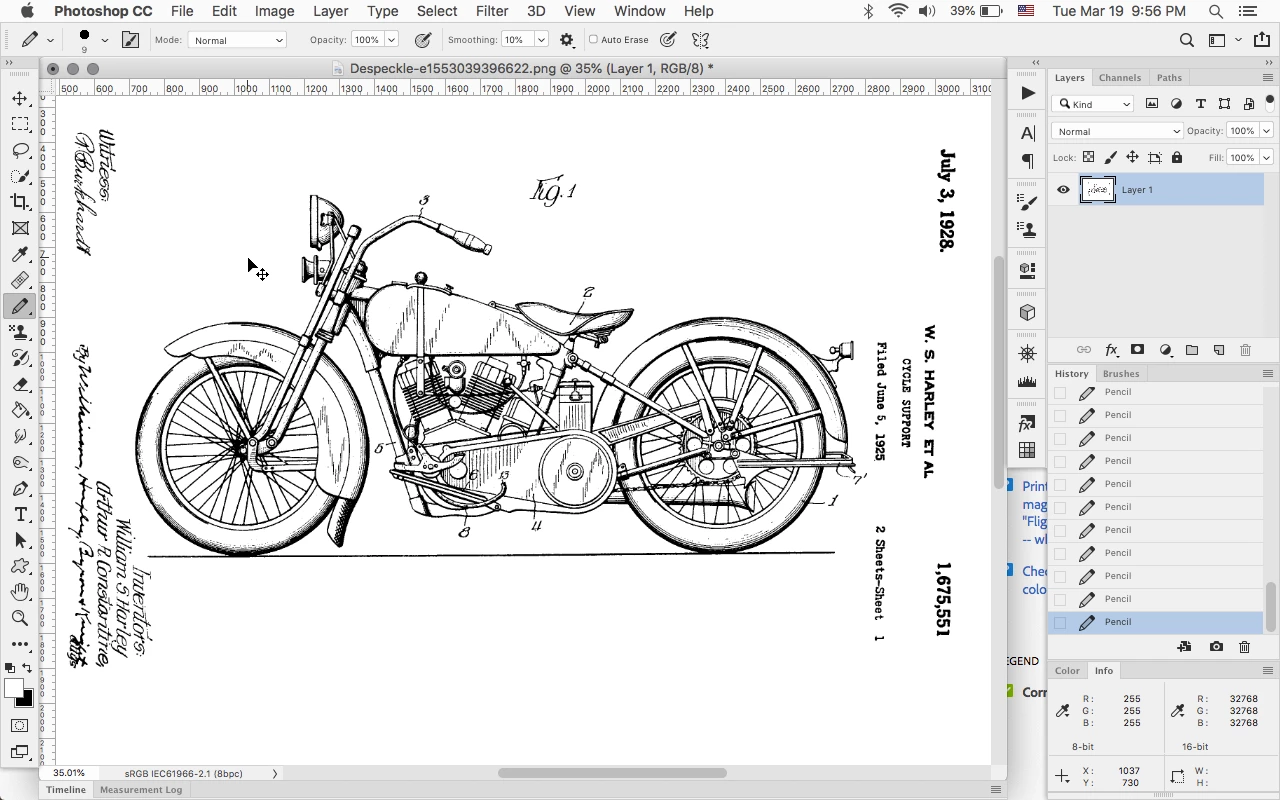
Task: Select the Frame tool
Action: point(20,228)
